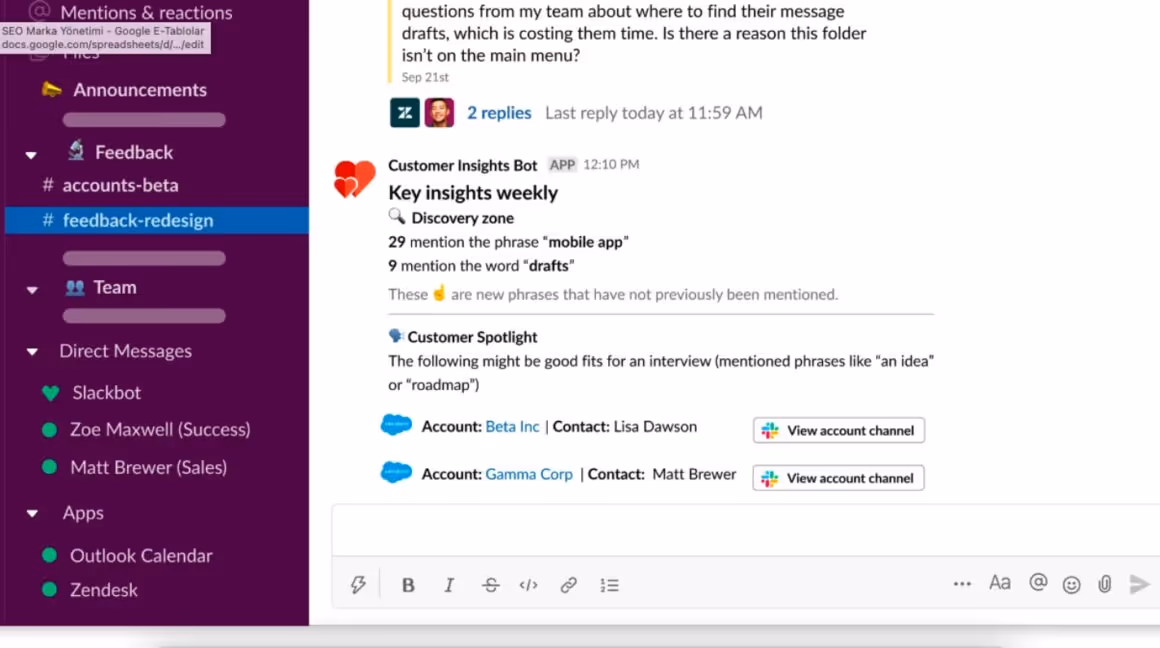Viewport: 1160px width, 648px height.
Task: Click Matt Brewer's green status dot
Action: point(50,468)
